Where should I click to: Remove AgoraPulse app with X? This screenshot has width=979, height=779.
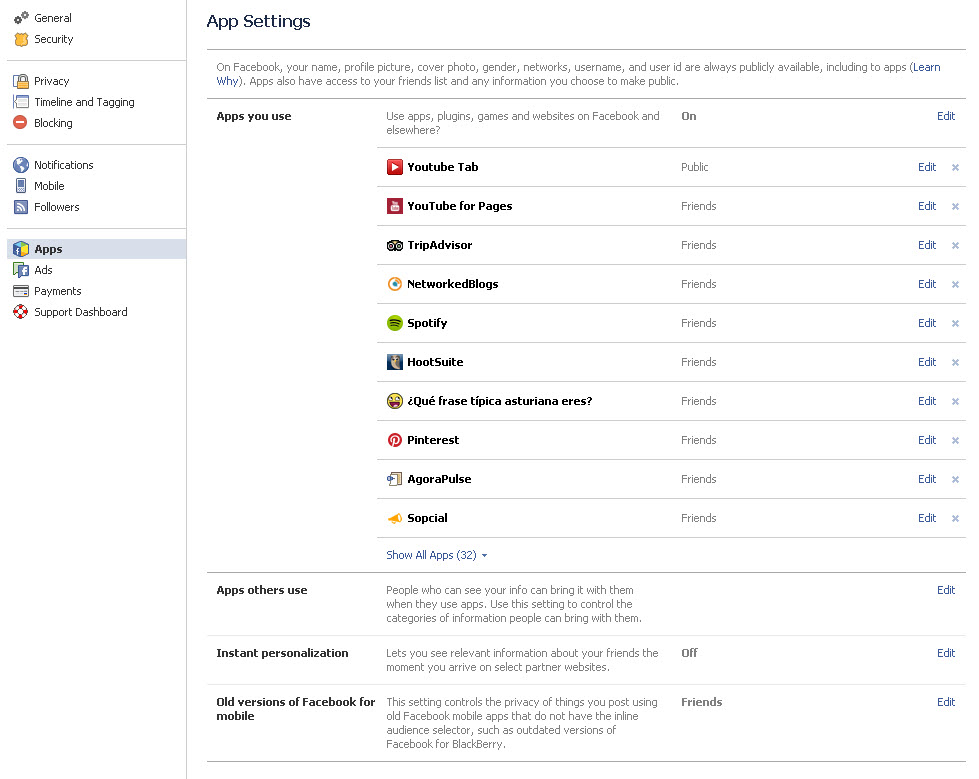point(955,479)
